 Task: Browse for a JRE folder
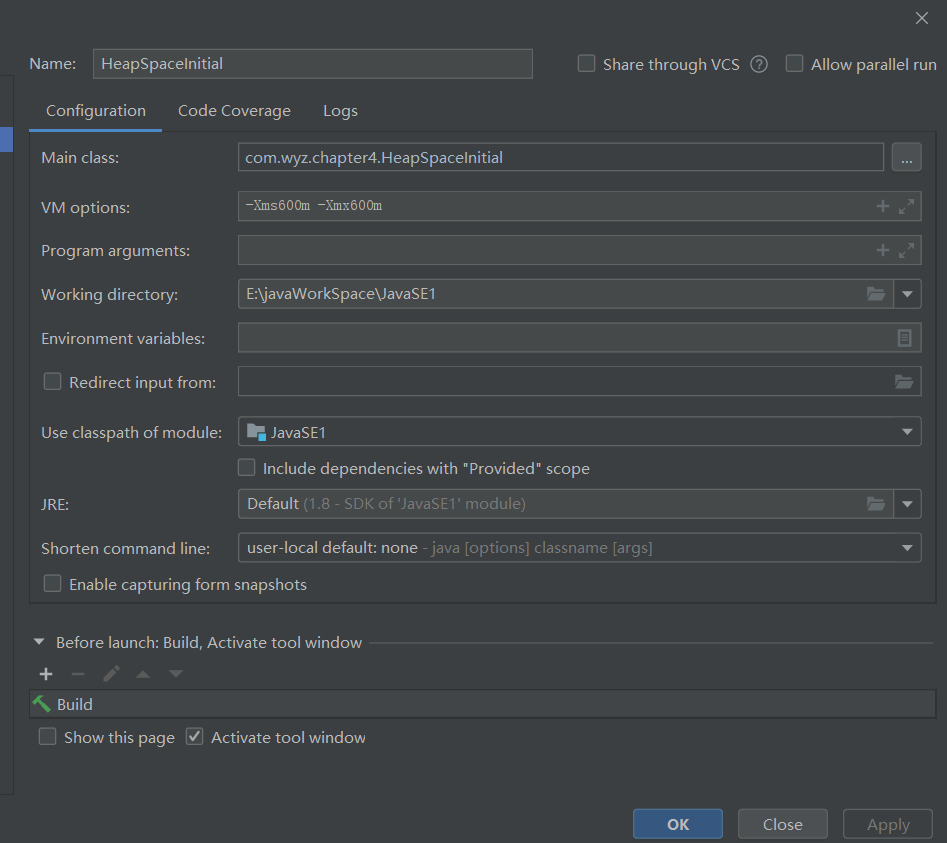click(876, 504)
